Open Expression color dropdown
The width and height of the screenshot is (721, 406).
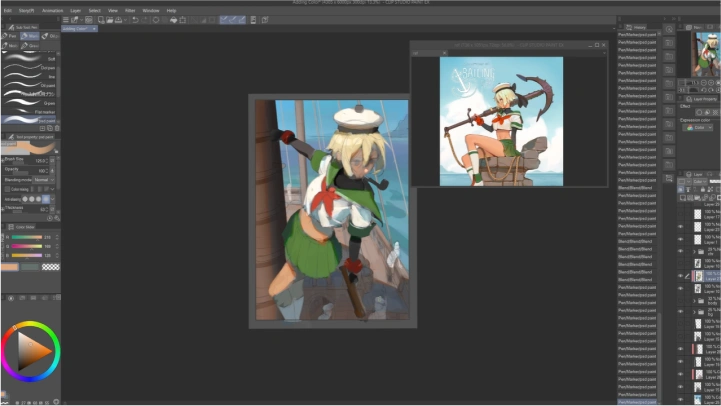[x=697, y=127]
